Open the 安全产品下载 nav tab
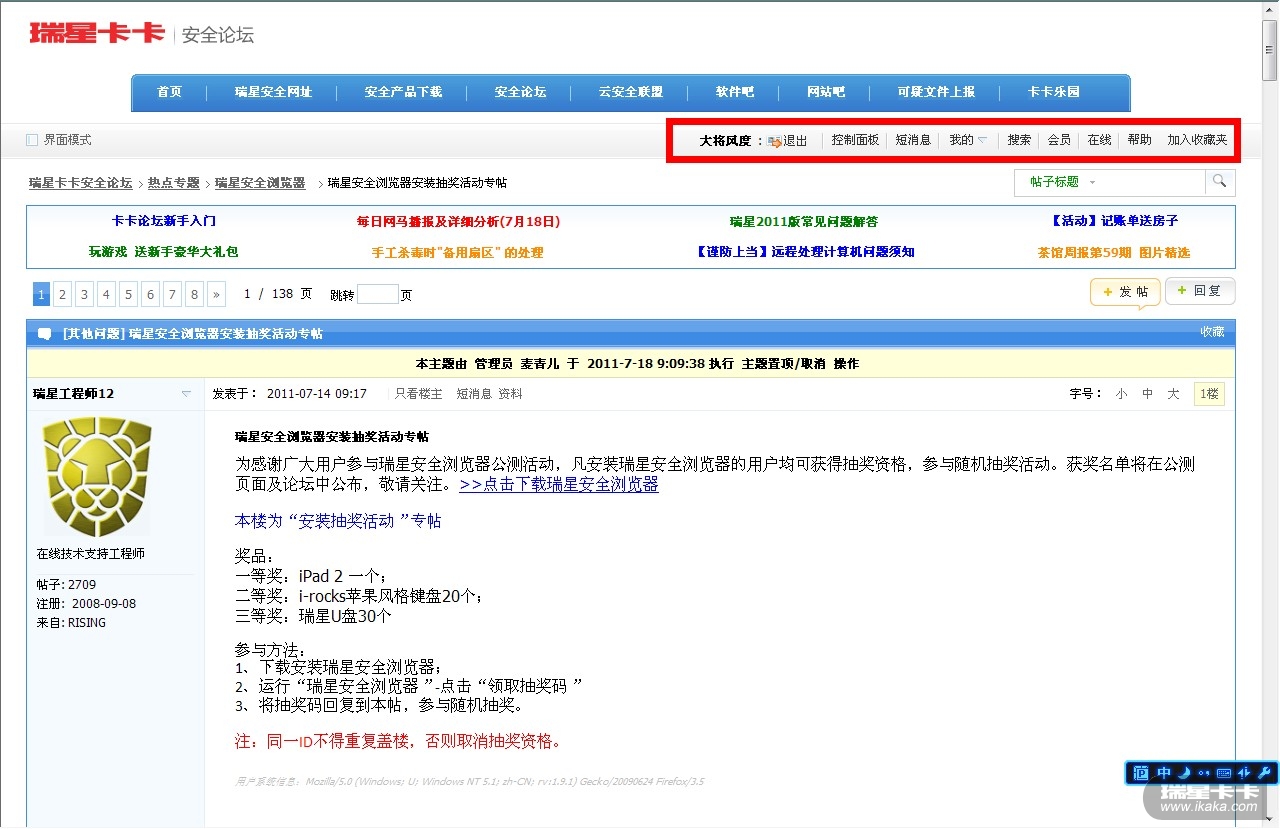Viewport: 1280px width, 829px height. [x=403, y=92]
